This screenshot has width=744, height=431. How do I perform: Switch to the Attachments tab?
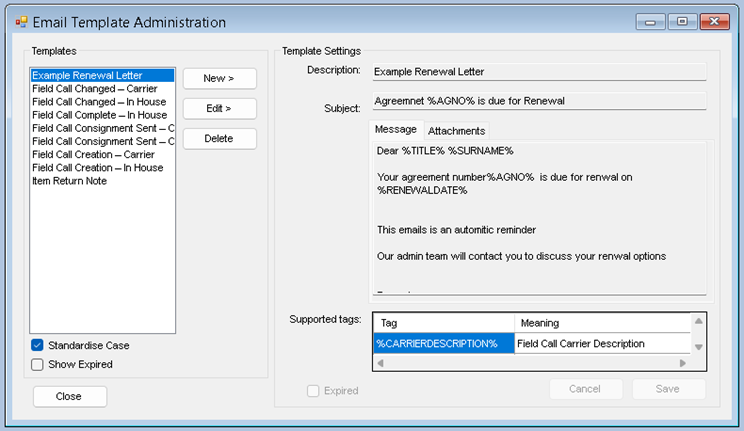coord(456,131)
